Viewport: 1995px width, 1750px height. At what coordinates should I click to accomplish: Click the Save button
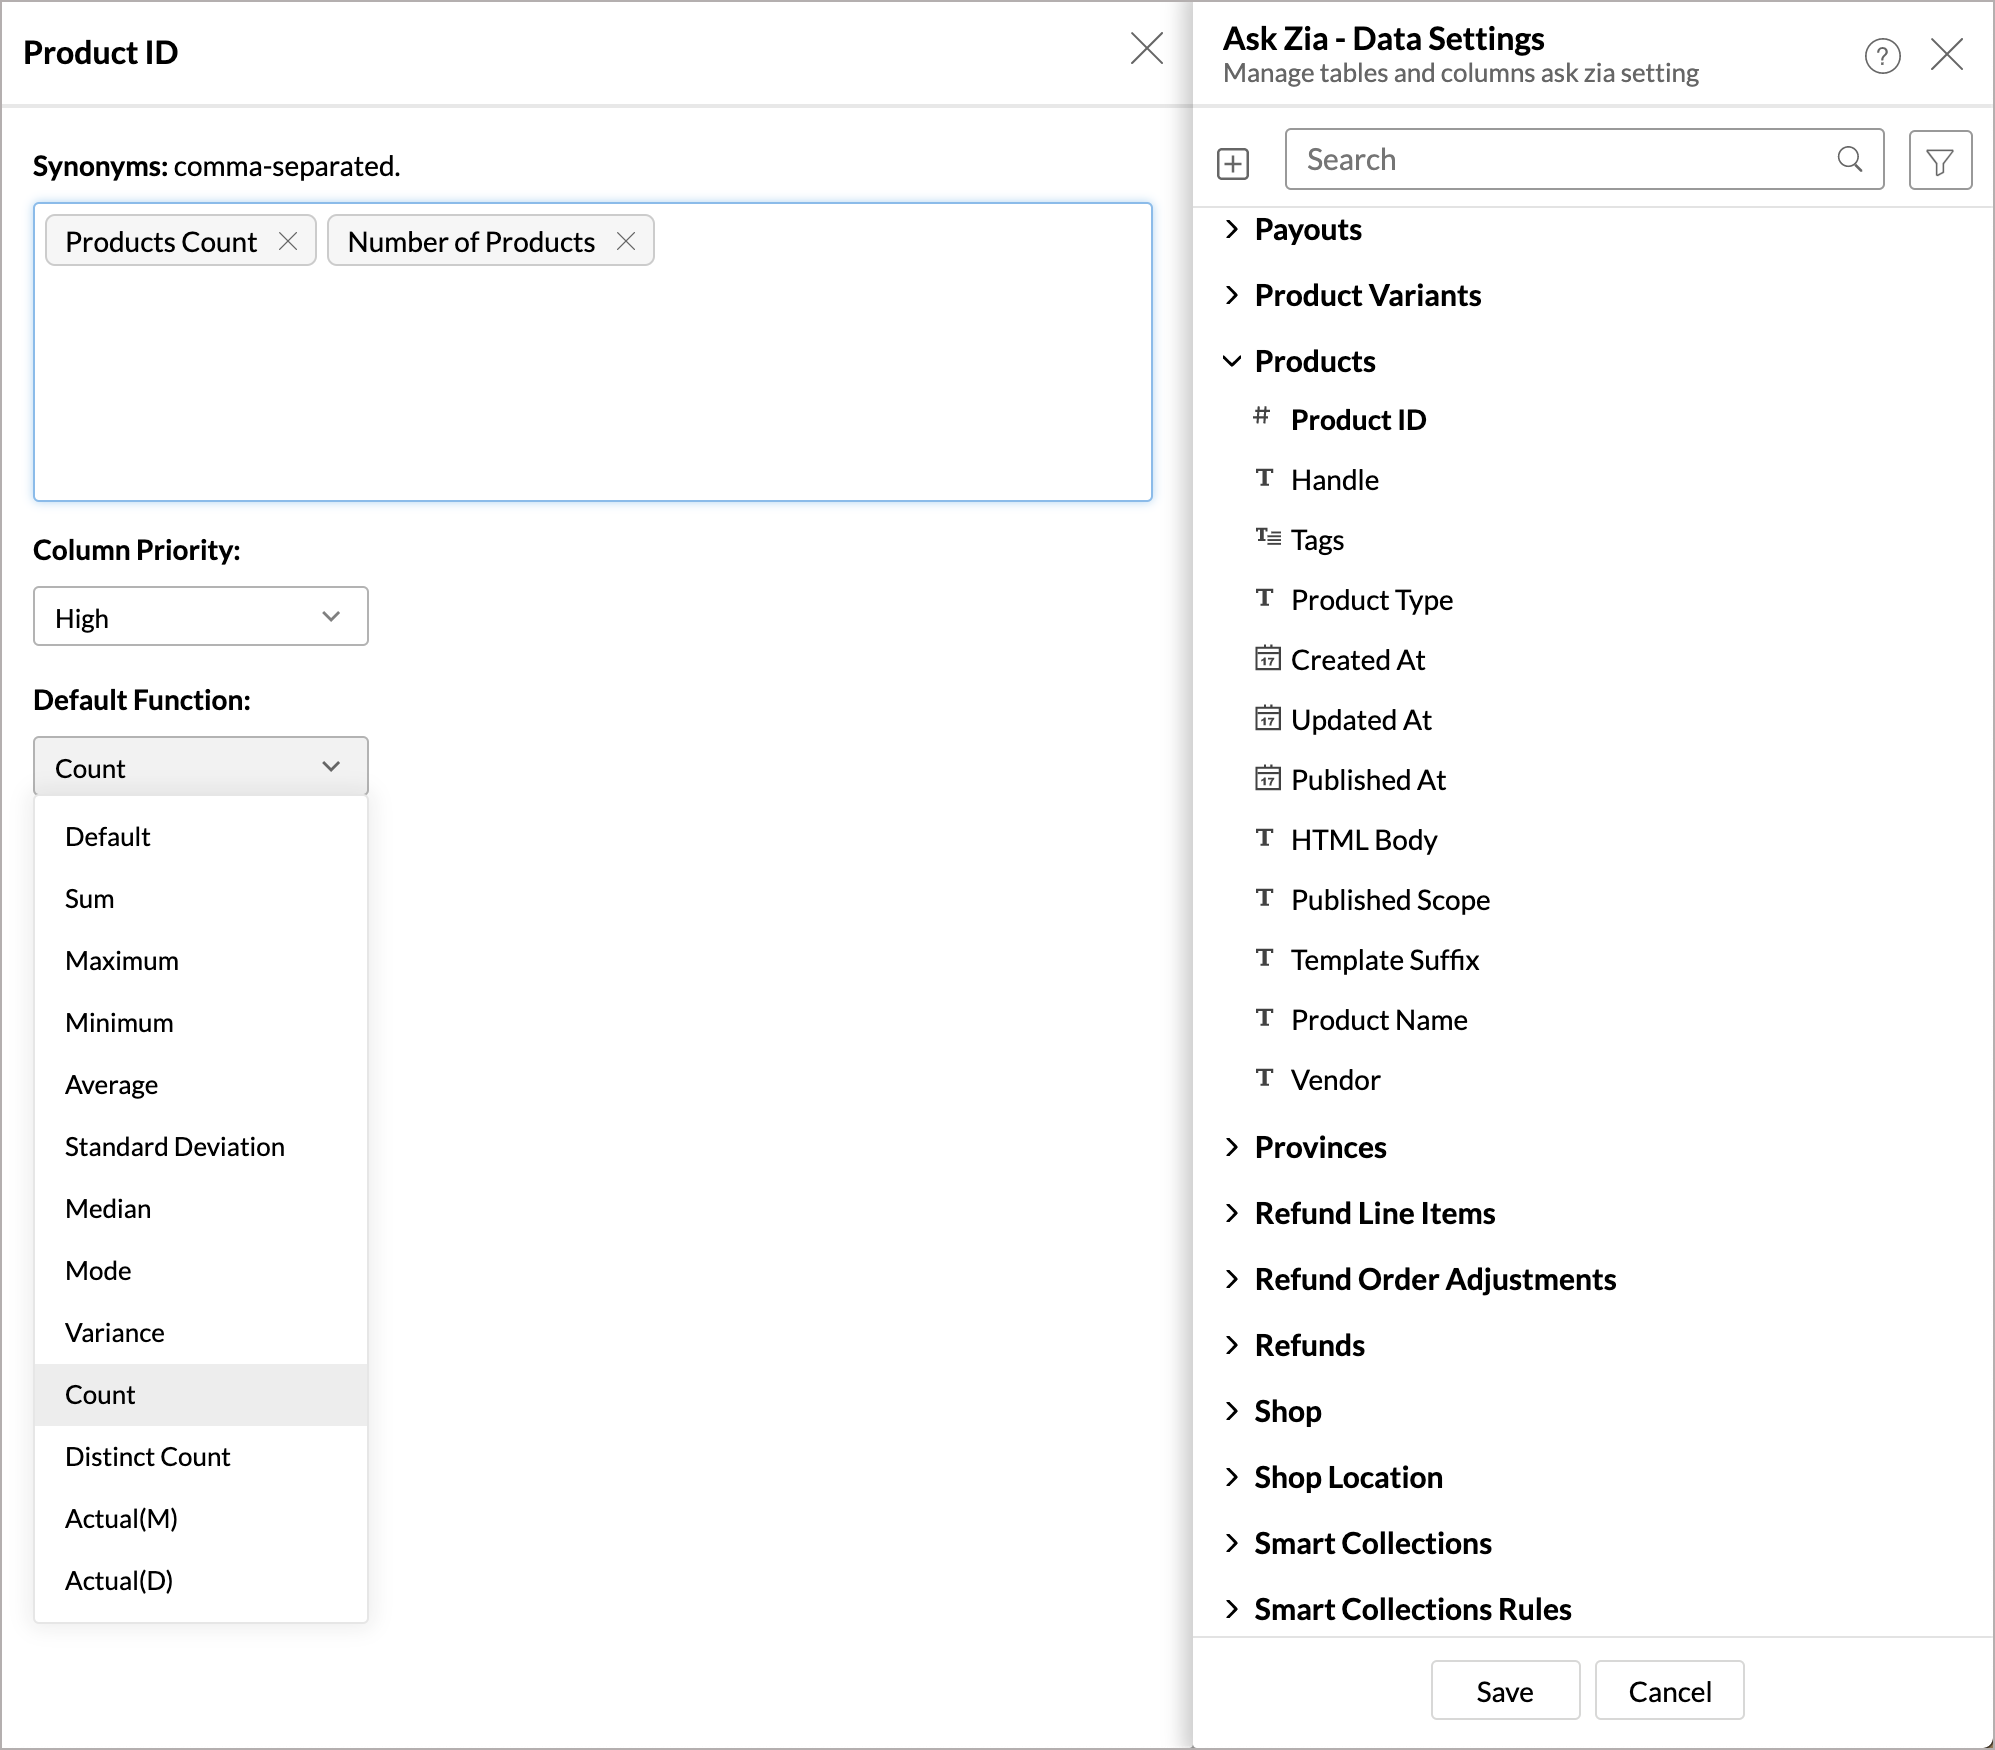coord(1504,1691)
